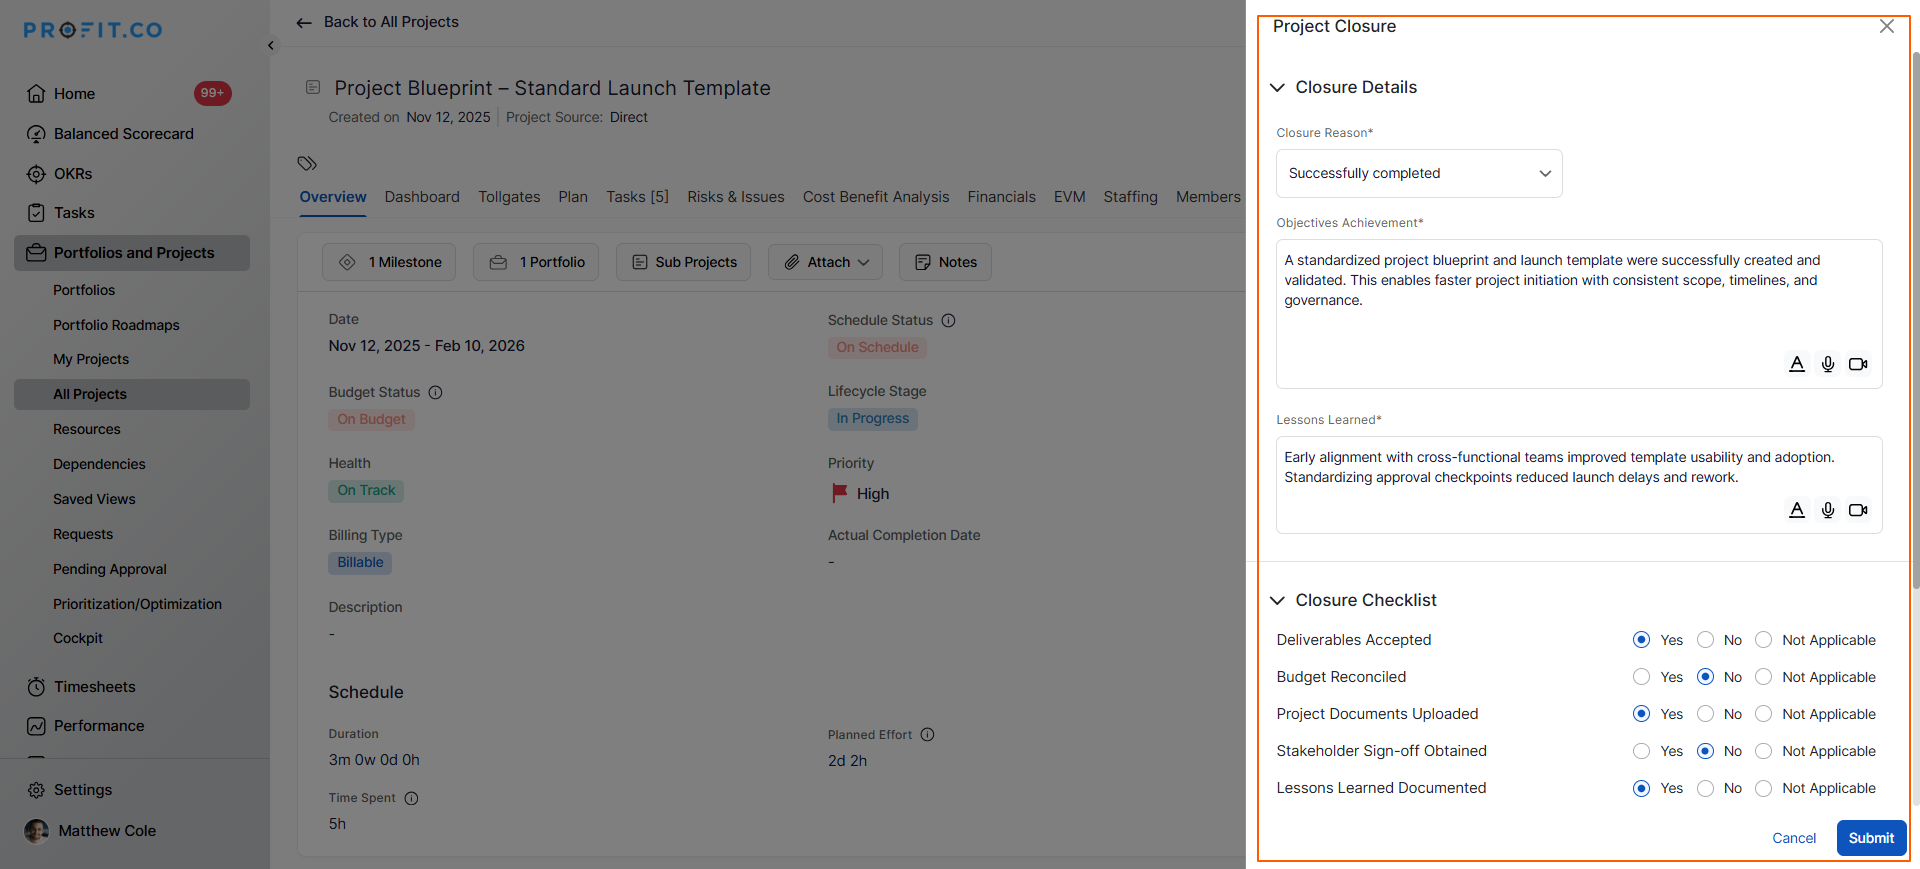Collapse the Closure Checklist section

click(1277, 601)
